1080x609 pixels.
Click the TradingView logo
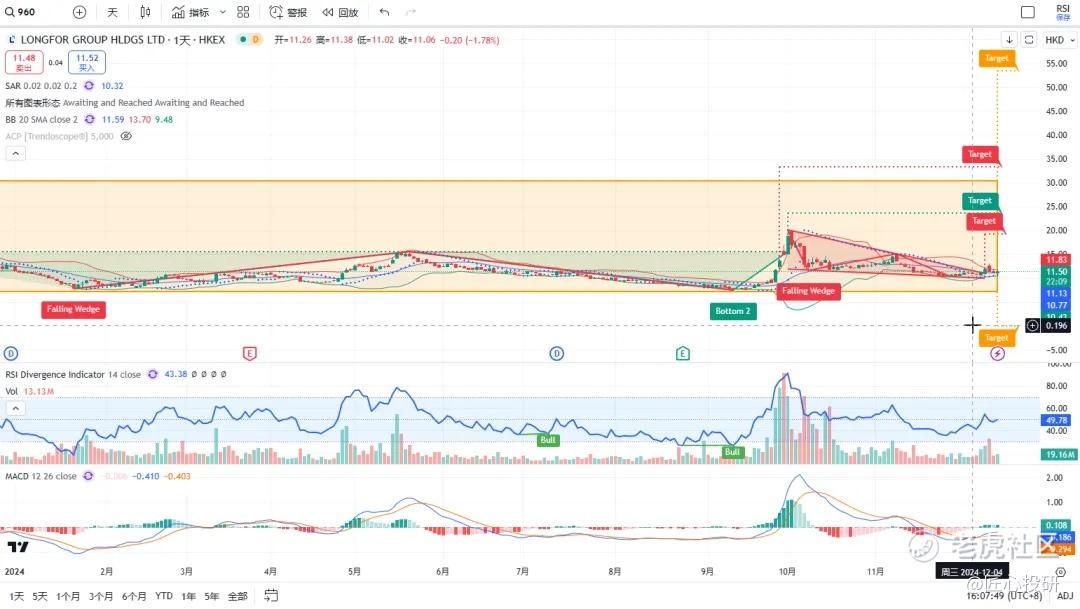[18, 547]
